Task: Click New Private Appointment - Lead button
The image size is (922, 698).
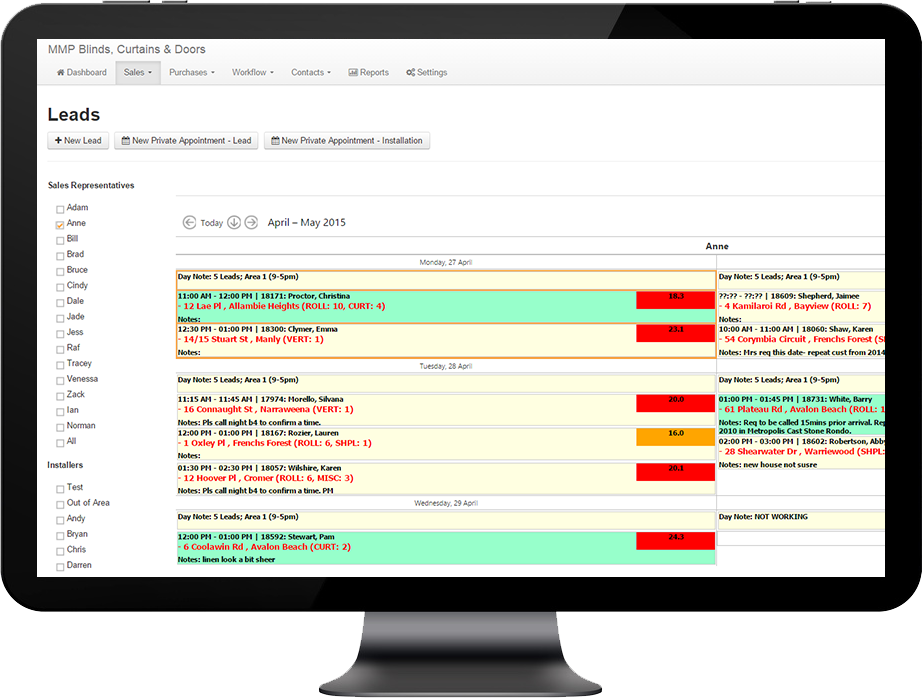Action: coord(186,141)
